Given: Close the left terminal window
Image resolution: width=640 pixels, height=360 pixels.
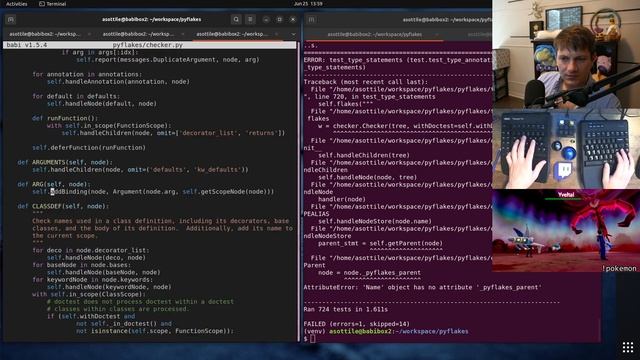Looking at the screenshot, I should pyautogui.click(x=293, y=19).
